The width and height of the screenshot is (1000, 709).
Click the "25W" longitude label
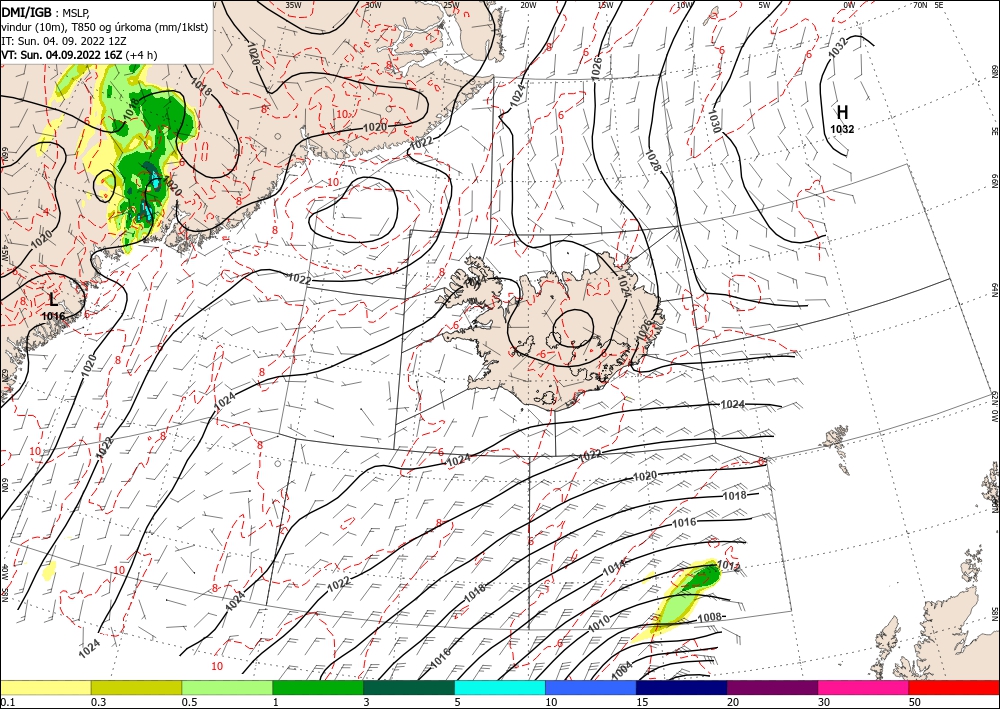tap(451, 5)
